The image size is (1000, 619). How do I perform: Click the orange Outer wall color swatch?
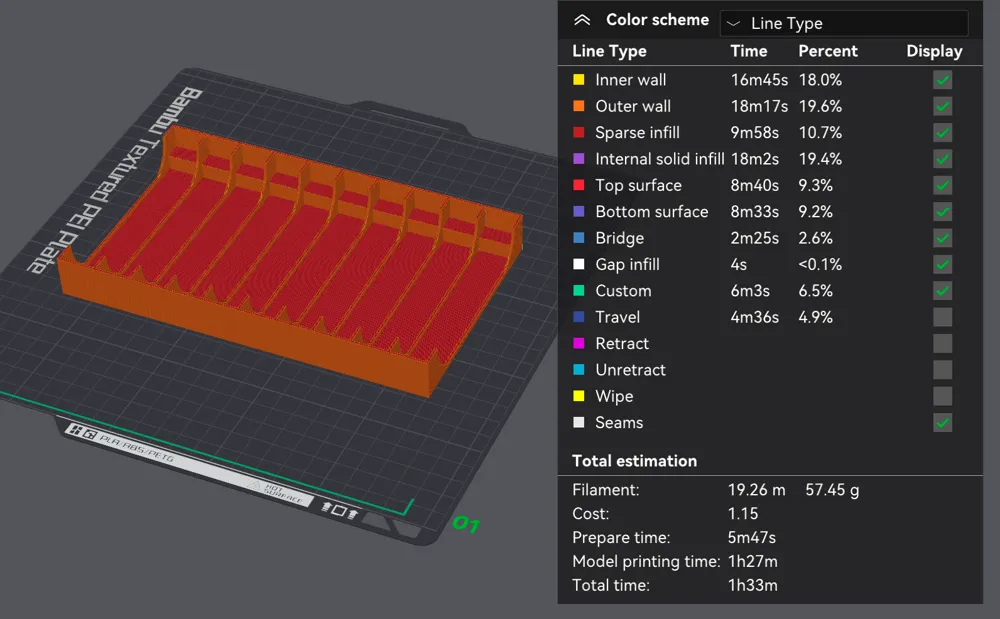(578, 106)
